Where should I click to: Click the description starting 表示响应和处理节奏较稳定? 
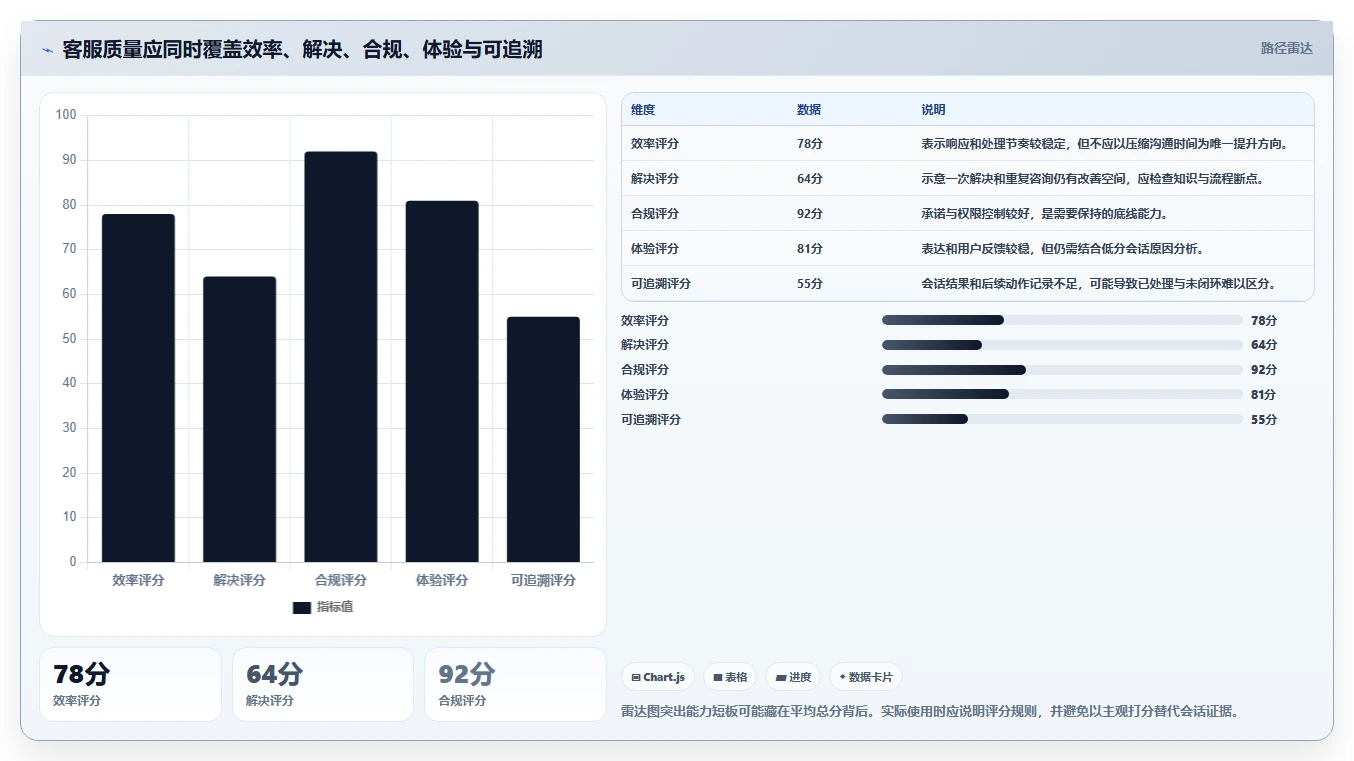(1104, 144)
